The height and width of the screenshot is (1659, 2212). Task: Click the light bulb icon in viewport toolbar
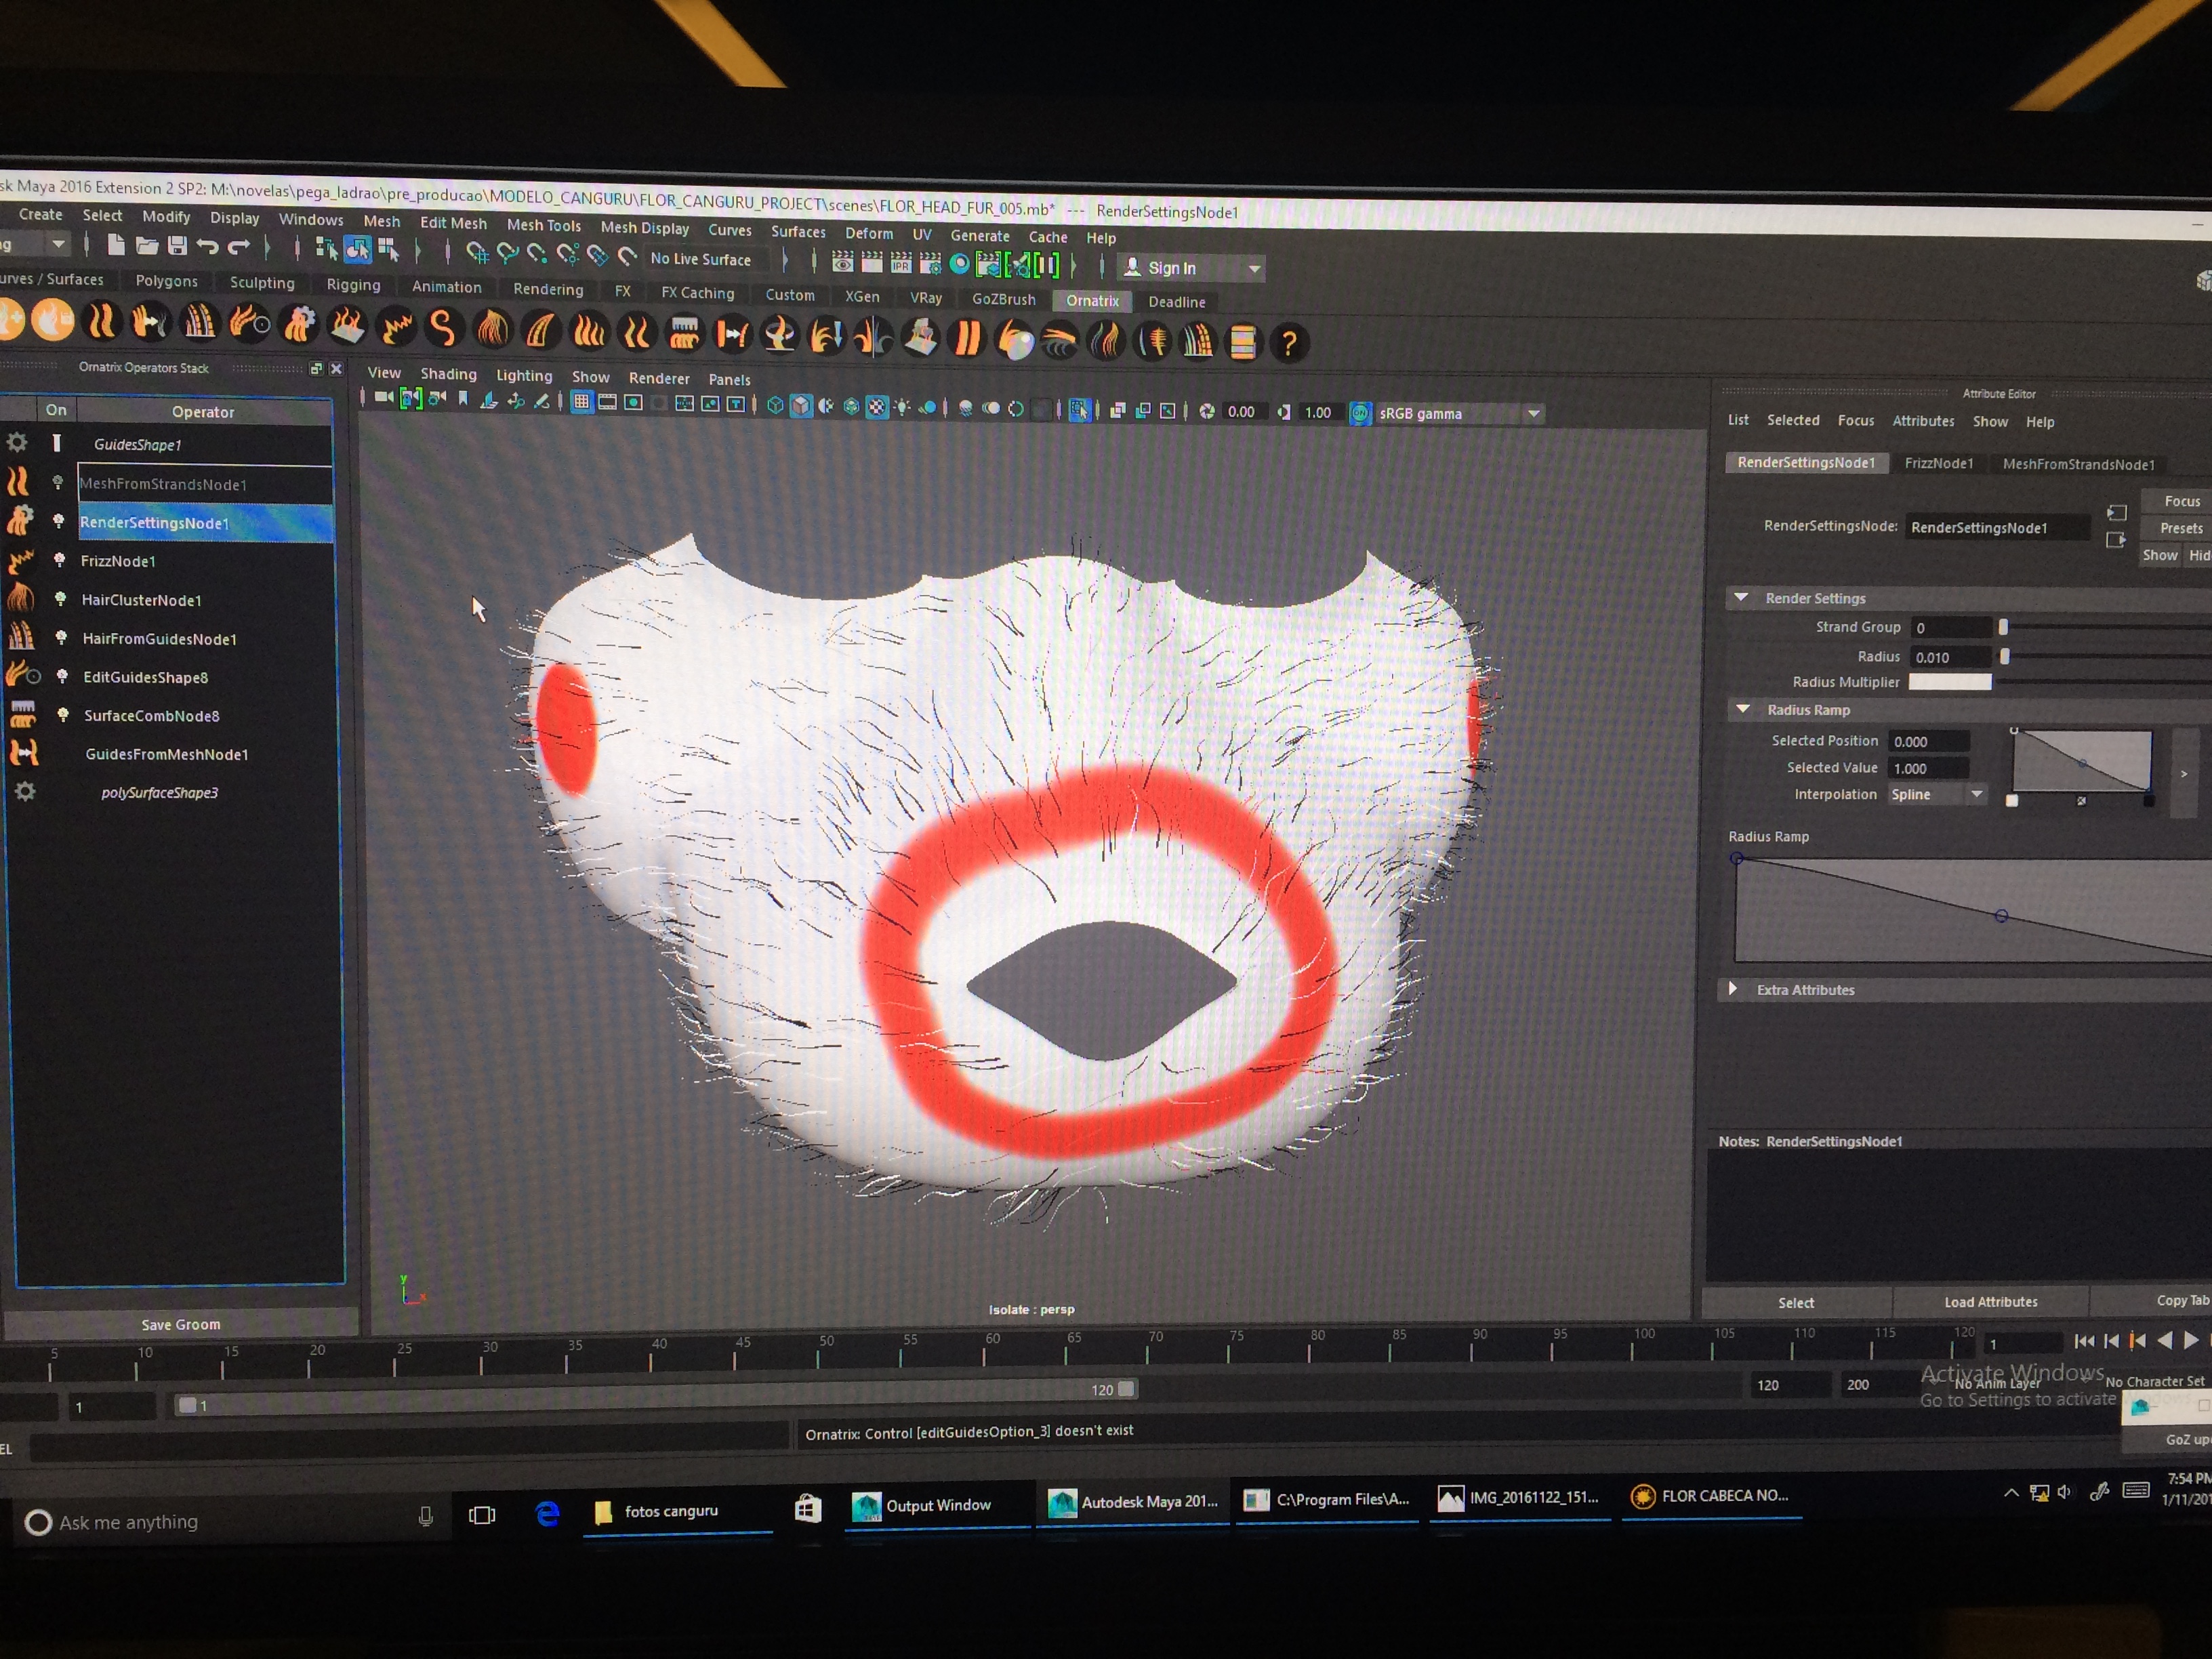(x=902, y=407)
